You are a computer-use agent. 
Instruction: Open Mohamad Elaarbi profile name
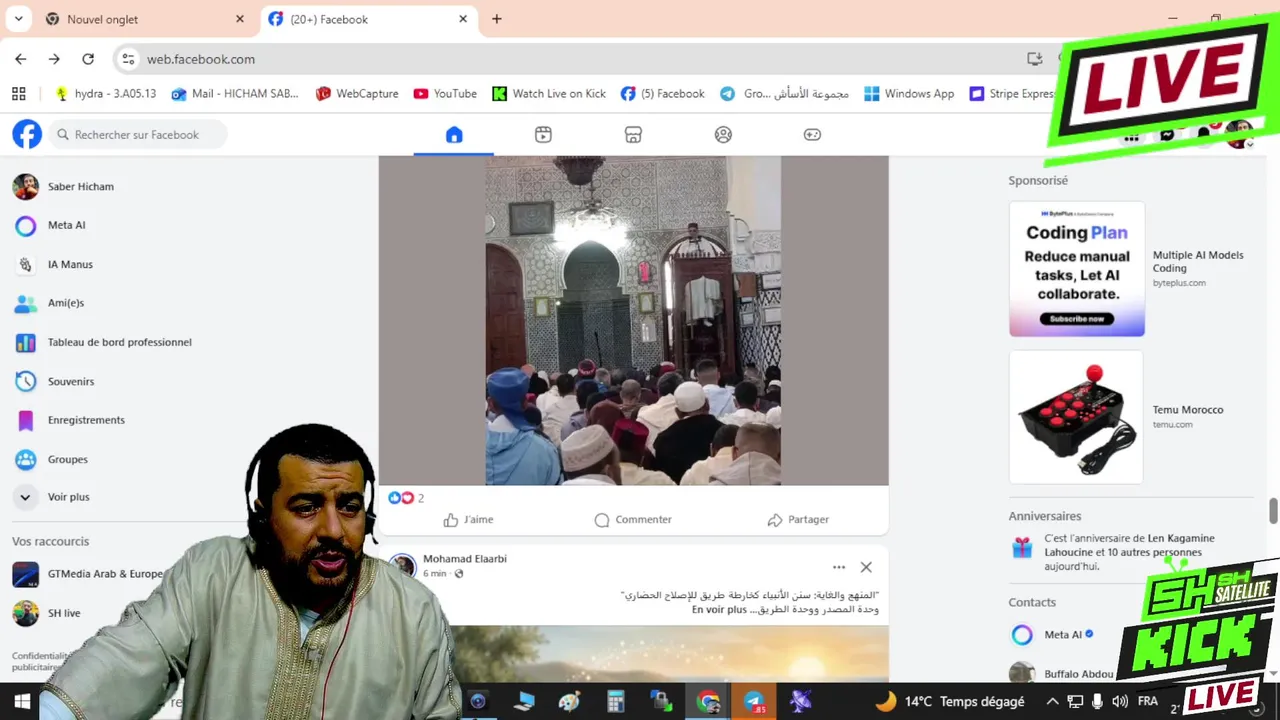(465, 559)
